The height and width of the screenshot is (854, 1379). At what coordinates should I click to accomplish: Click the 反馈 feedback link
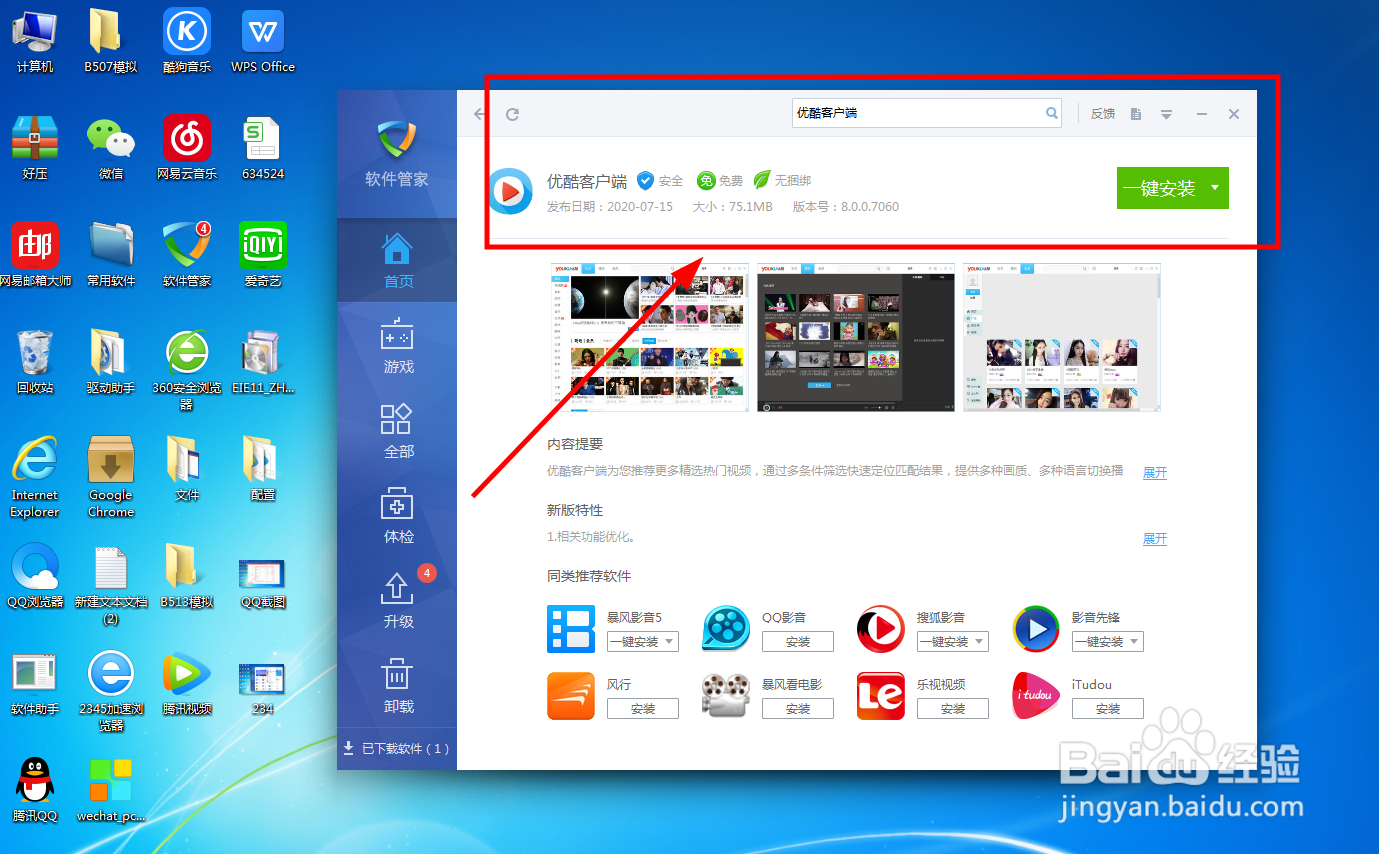1103,114
